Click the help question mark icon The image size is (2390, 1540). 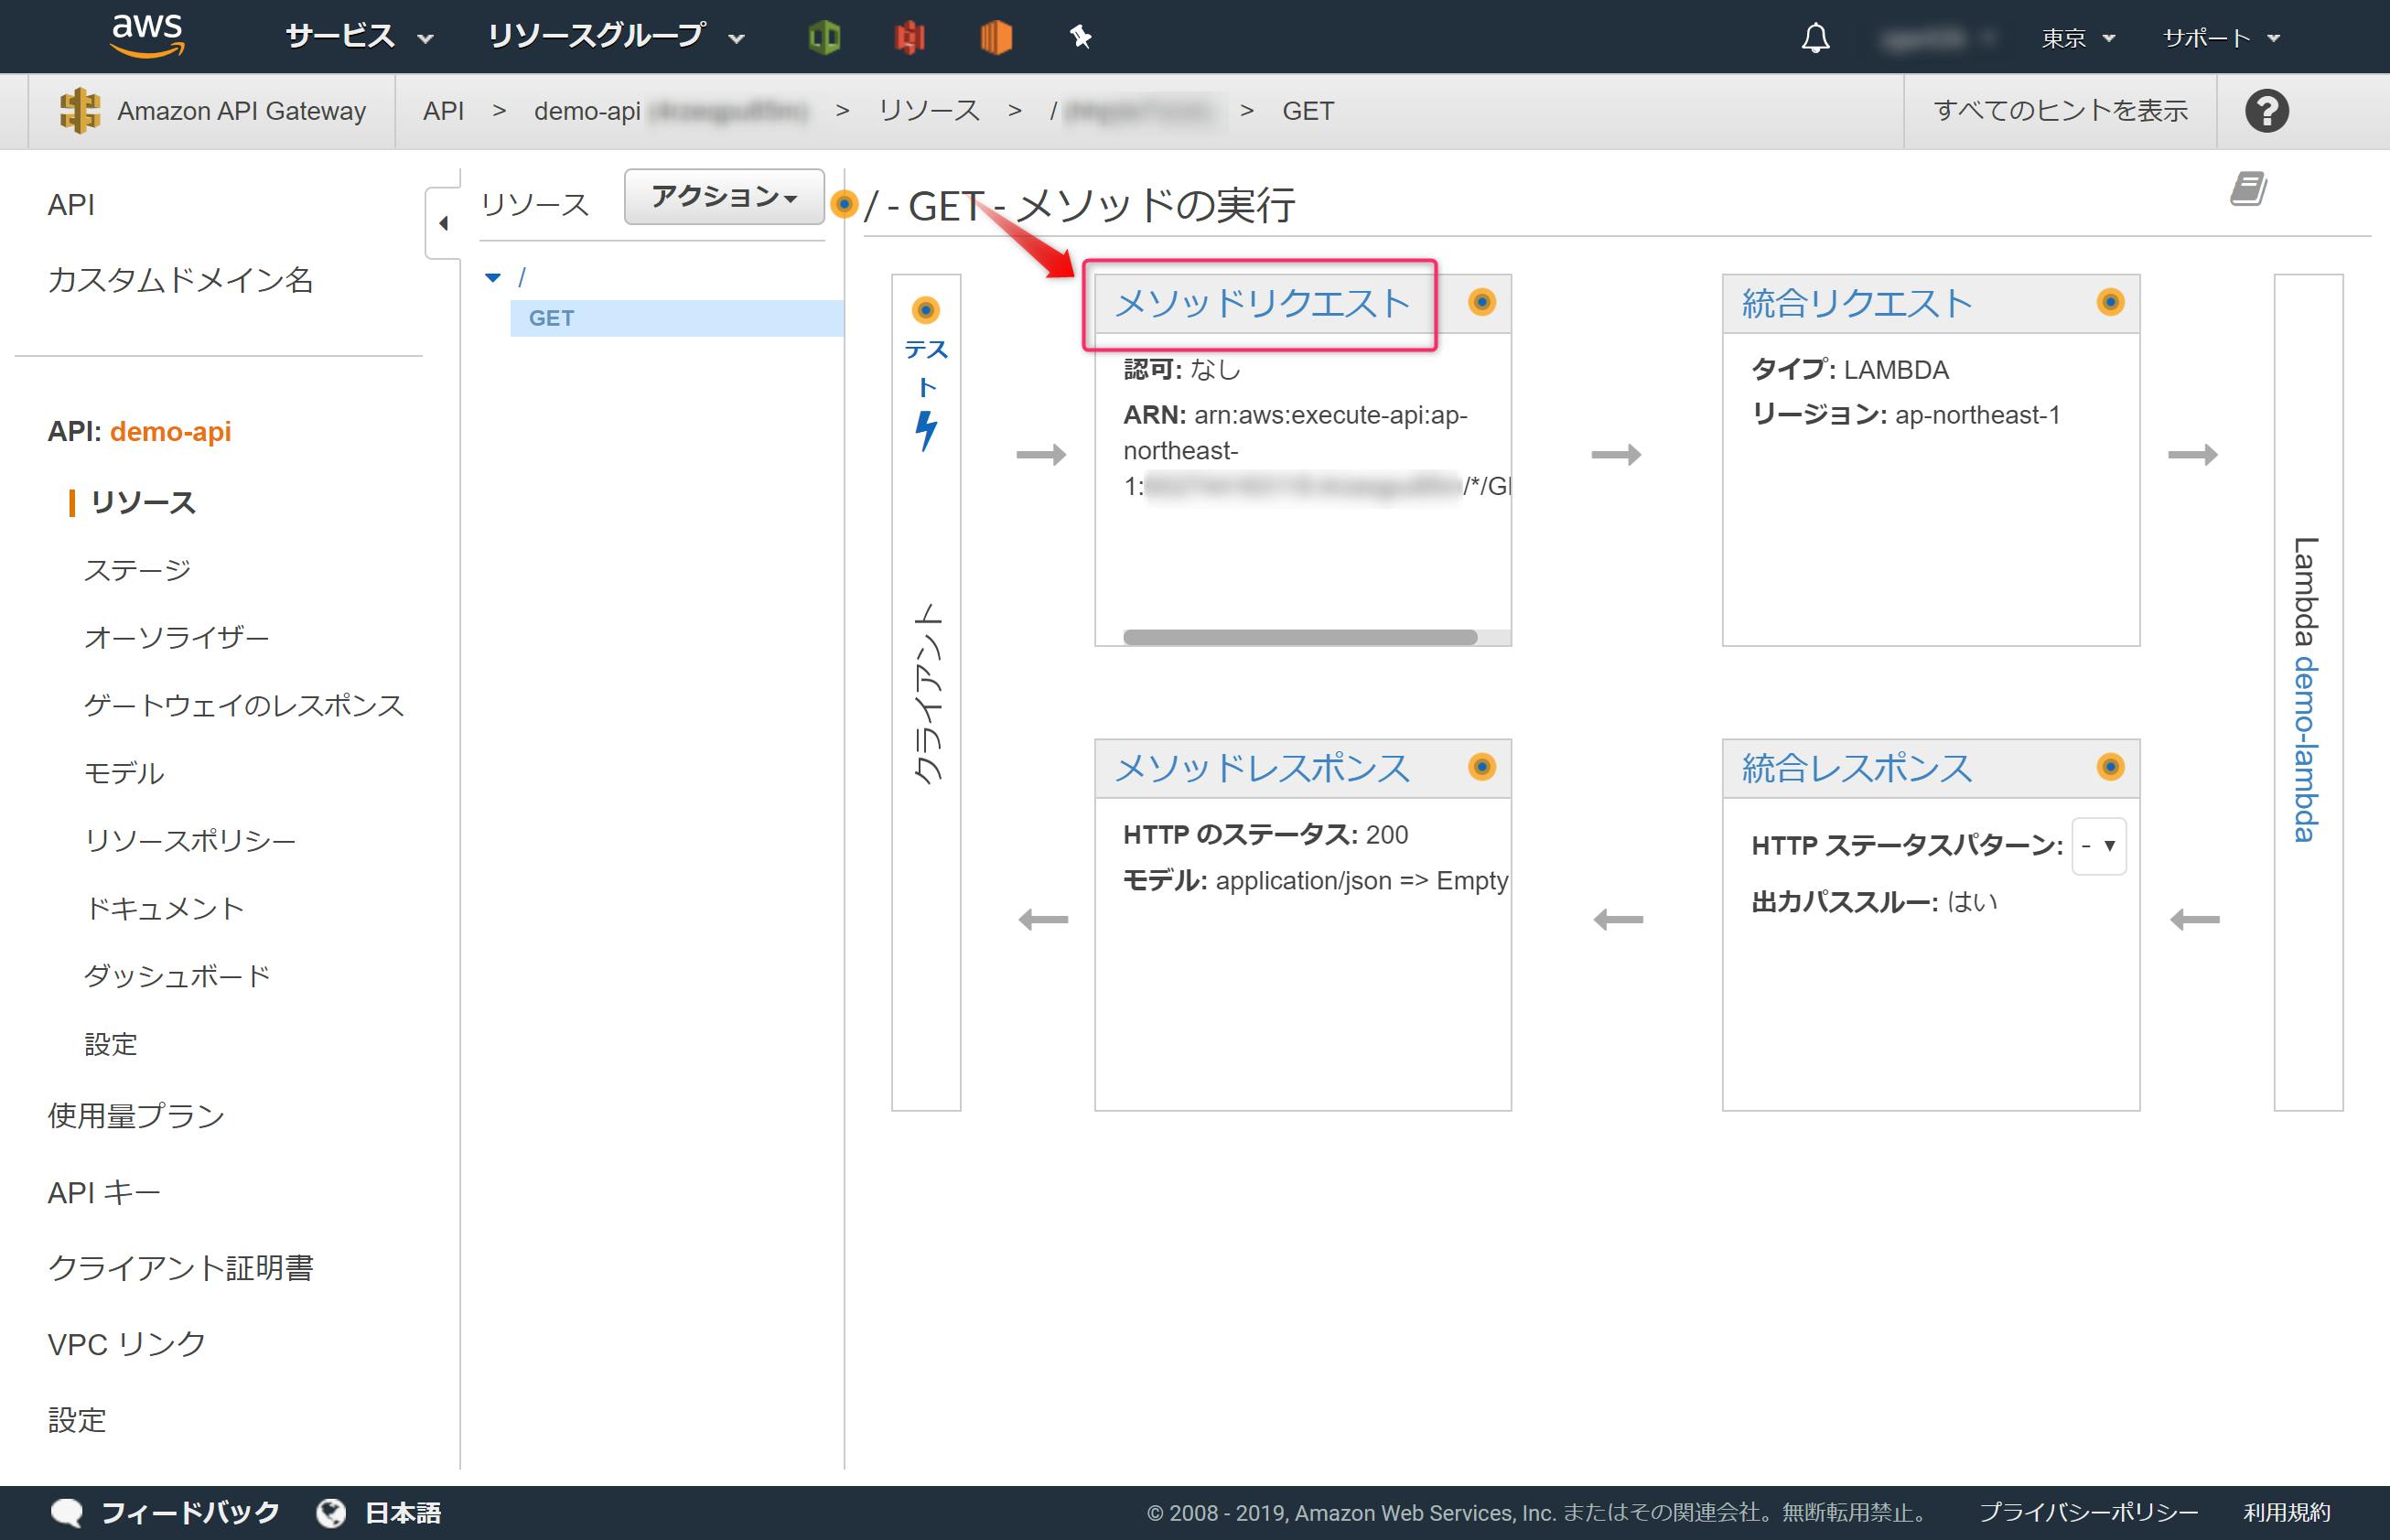point(2266,111)
